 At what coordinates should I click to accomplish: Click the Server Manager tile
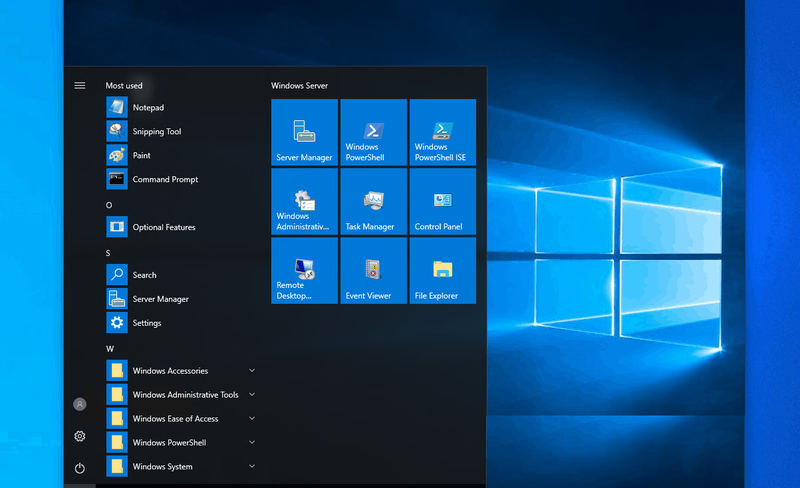[x=305, y=132]
